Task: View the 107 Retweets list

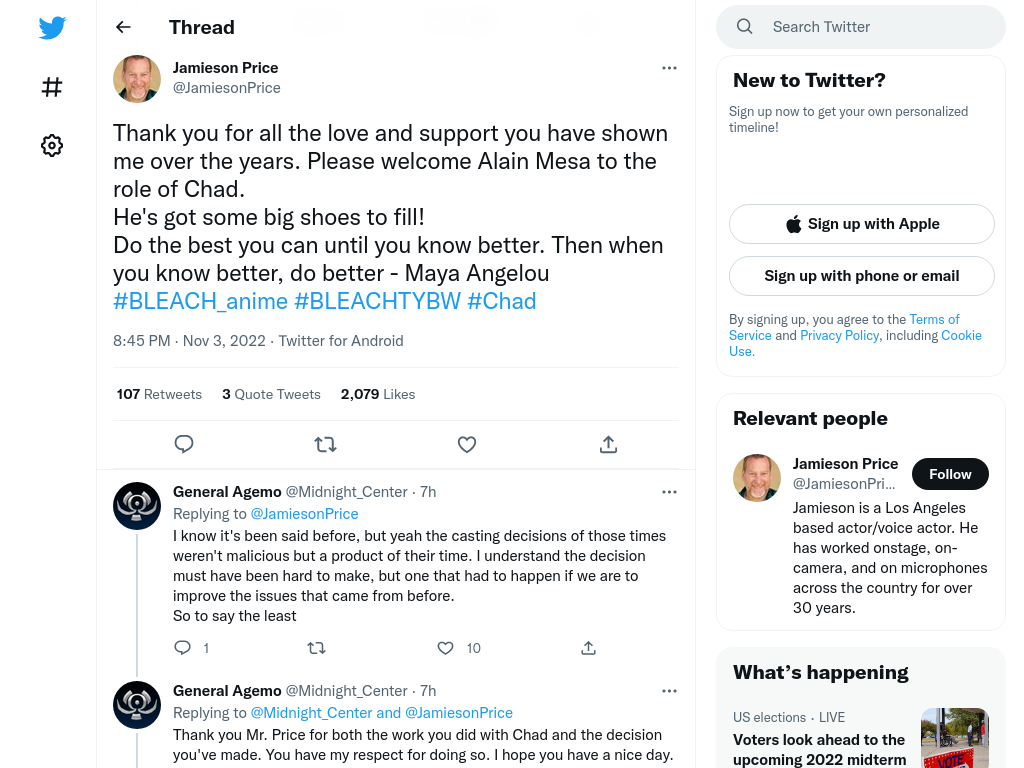Action: pos(159,394)
